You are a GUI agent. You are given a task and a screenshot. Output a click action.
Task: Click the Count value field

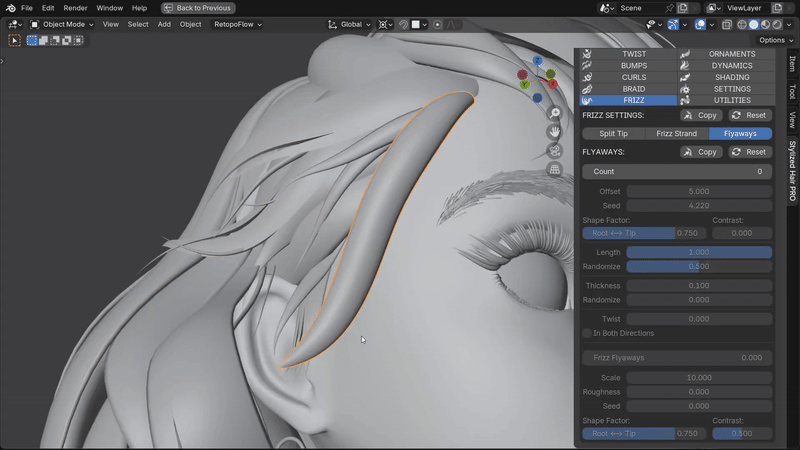(x=677, y=171)
